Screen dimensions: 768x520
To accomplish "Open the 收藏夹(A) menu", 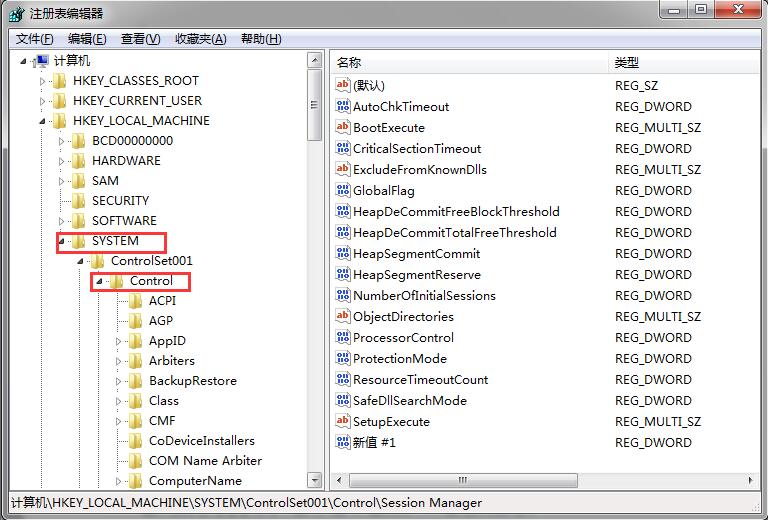I will 201,39.
